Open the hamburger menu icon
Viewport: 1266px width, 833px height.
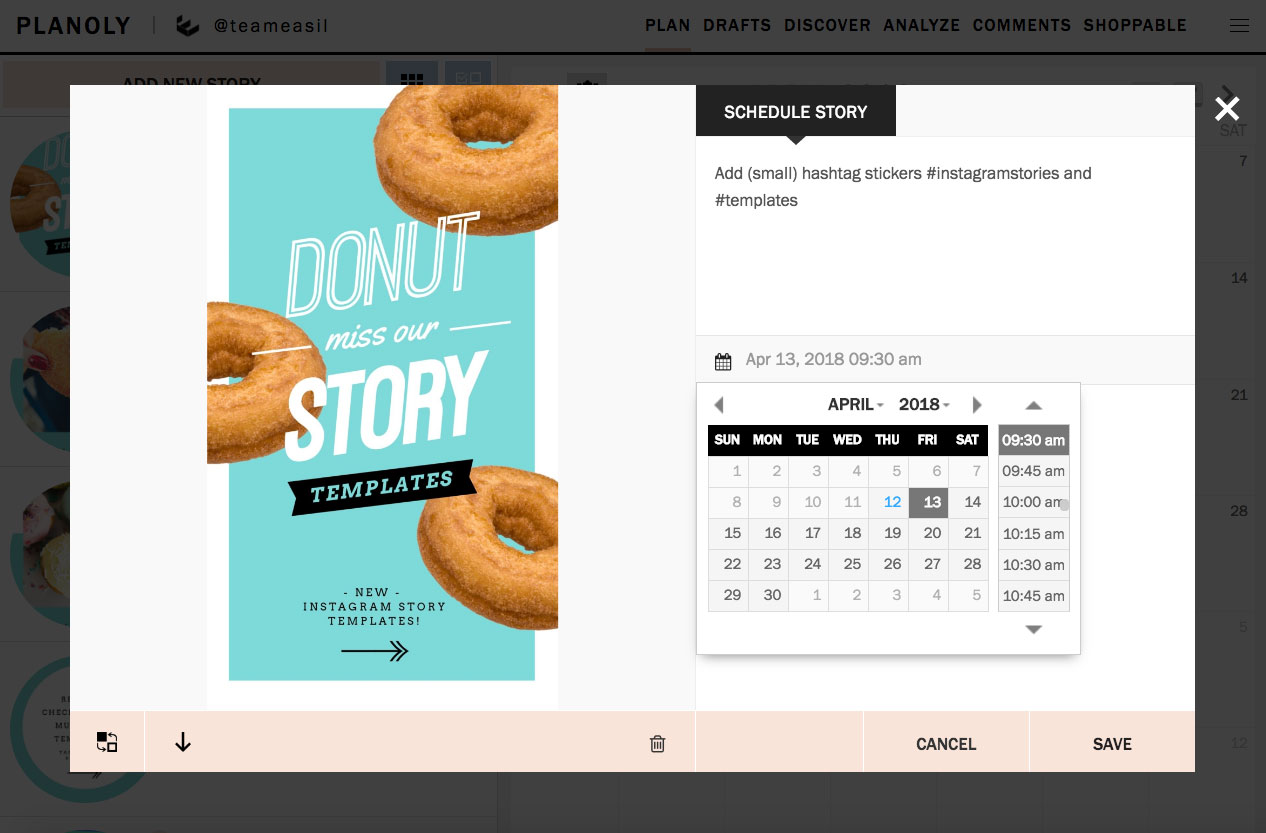tap(1239, 26)
